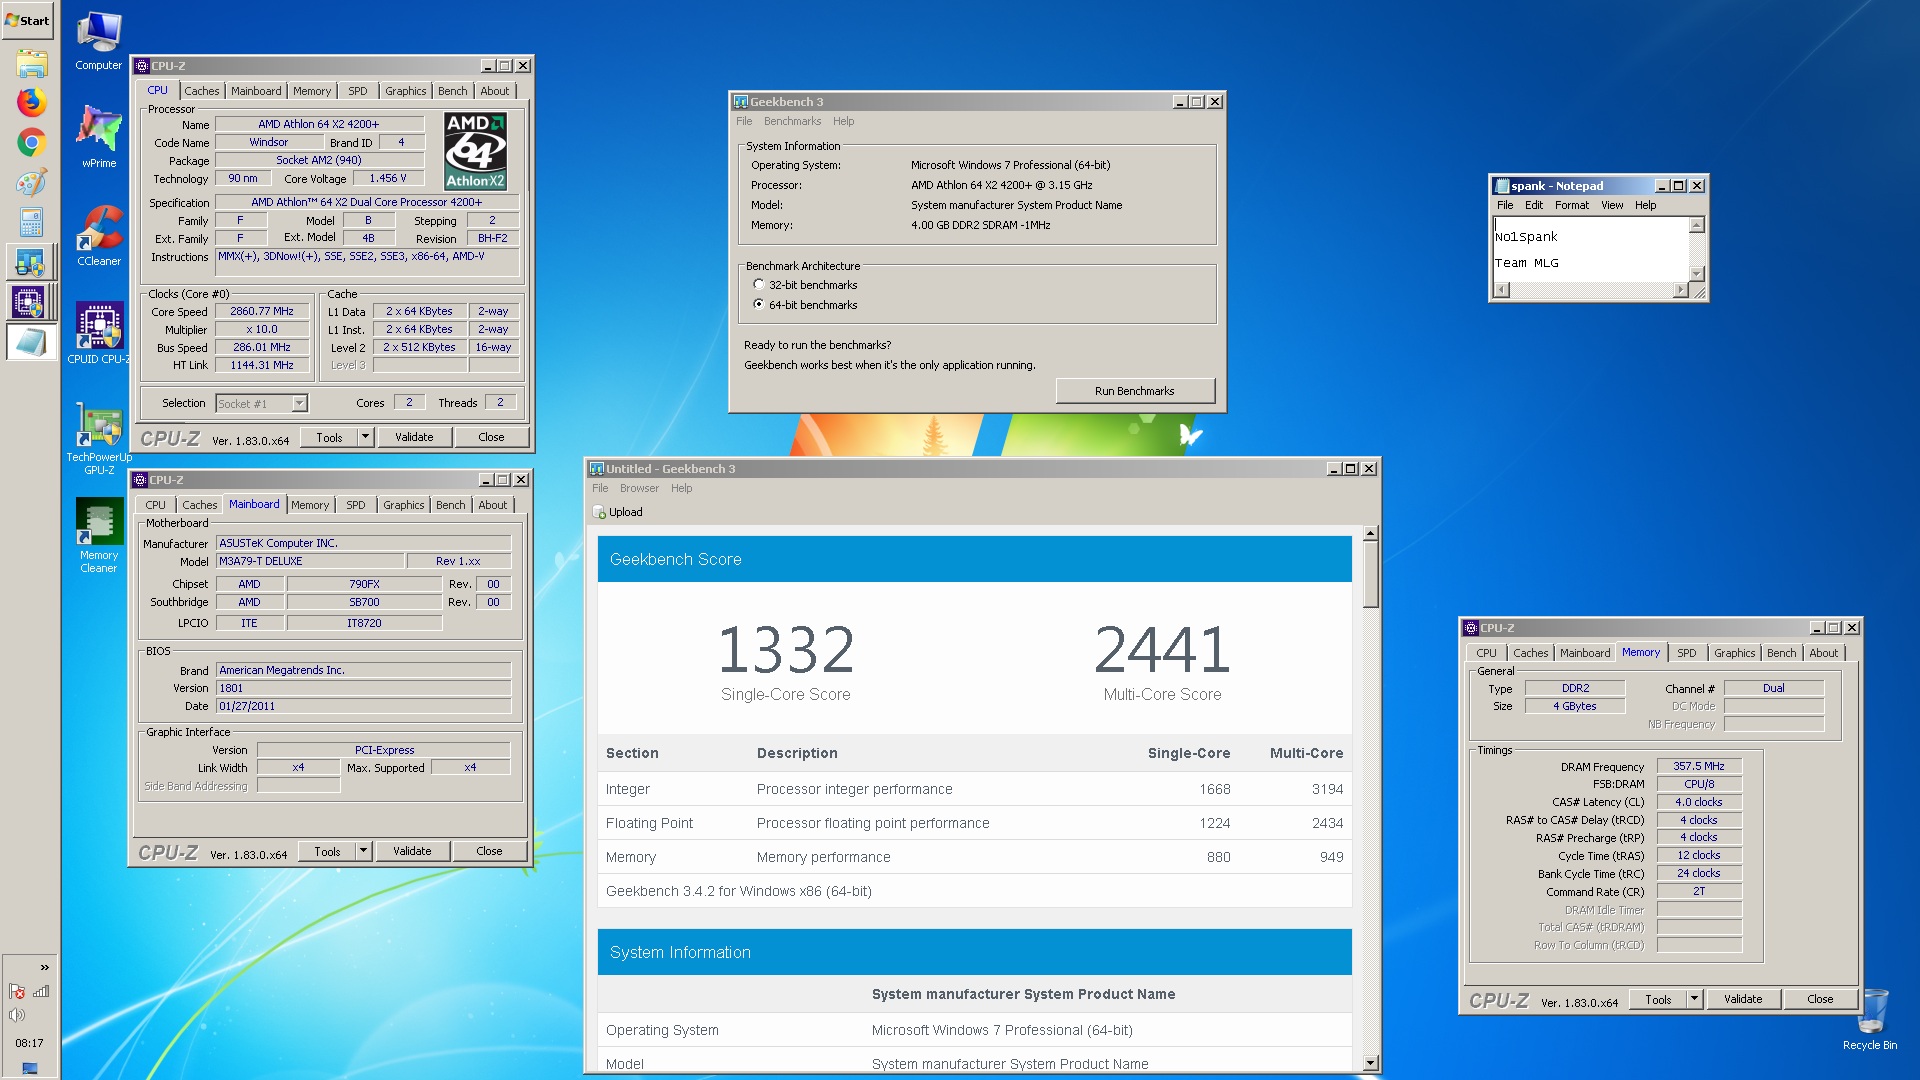The width and height of the screenshot is (1920, 1080).
Task: Open Paint from the taskbar
Action: tap(31, 182)
